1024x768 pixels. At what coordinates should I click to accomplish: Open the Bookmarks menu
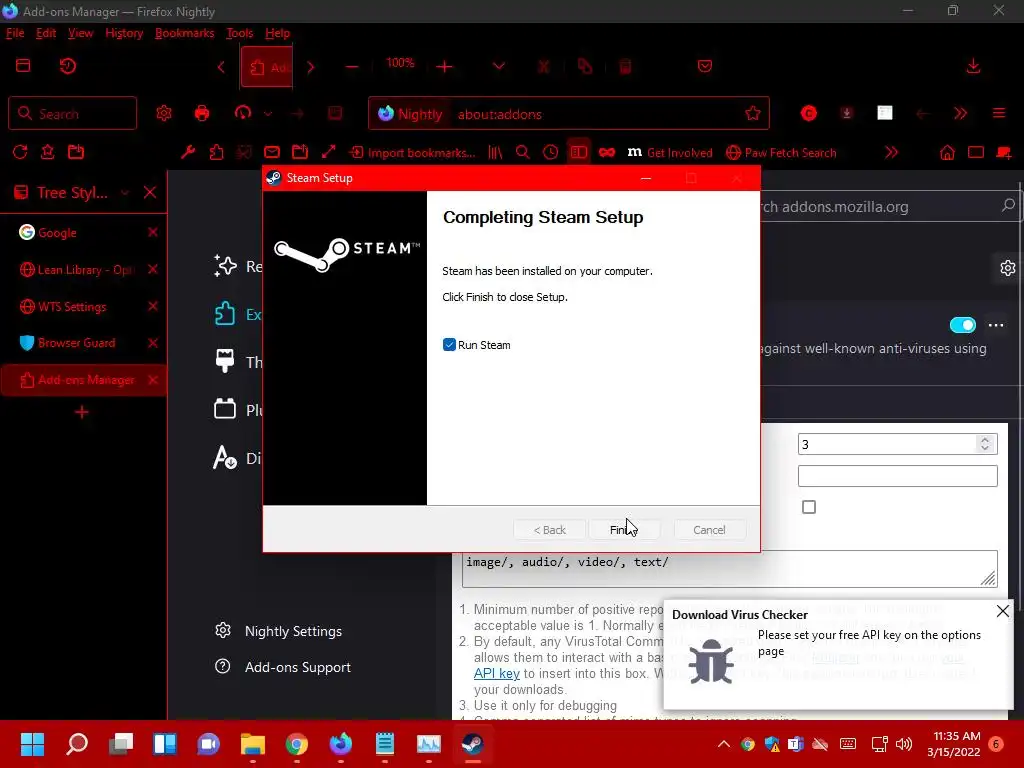click(x=184, y=33)
